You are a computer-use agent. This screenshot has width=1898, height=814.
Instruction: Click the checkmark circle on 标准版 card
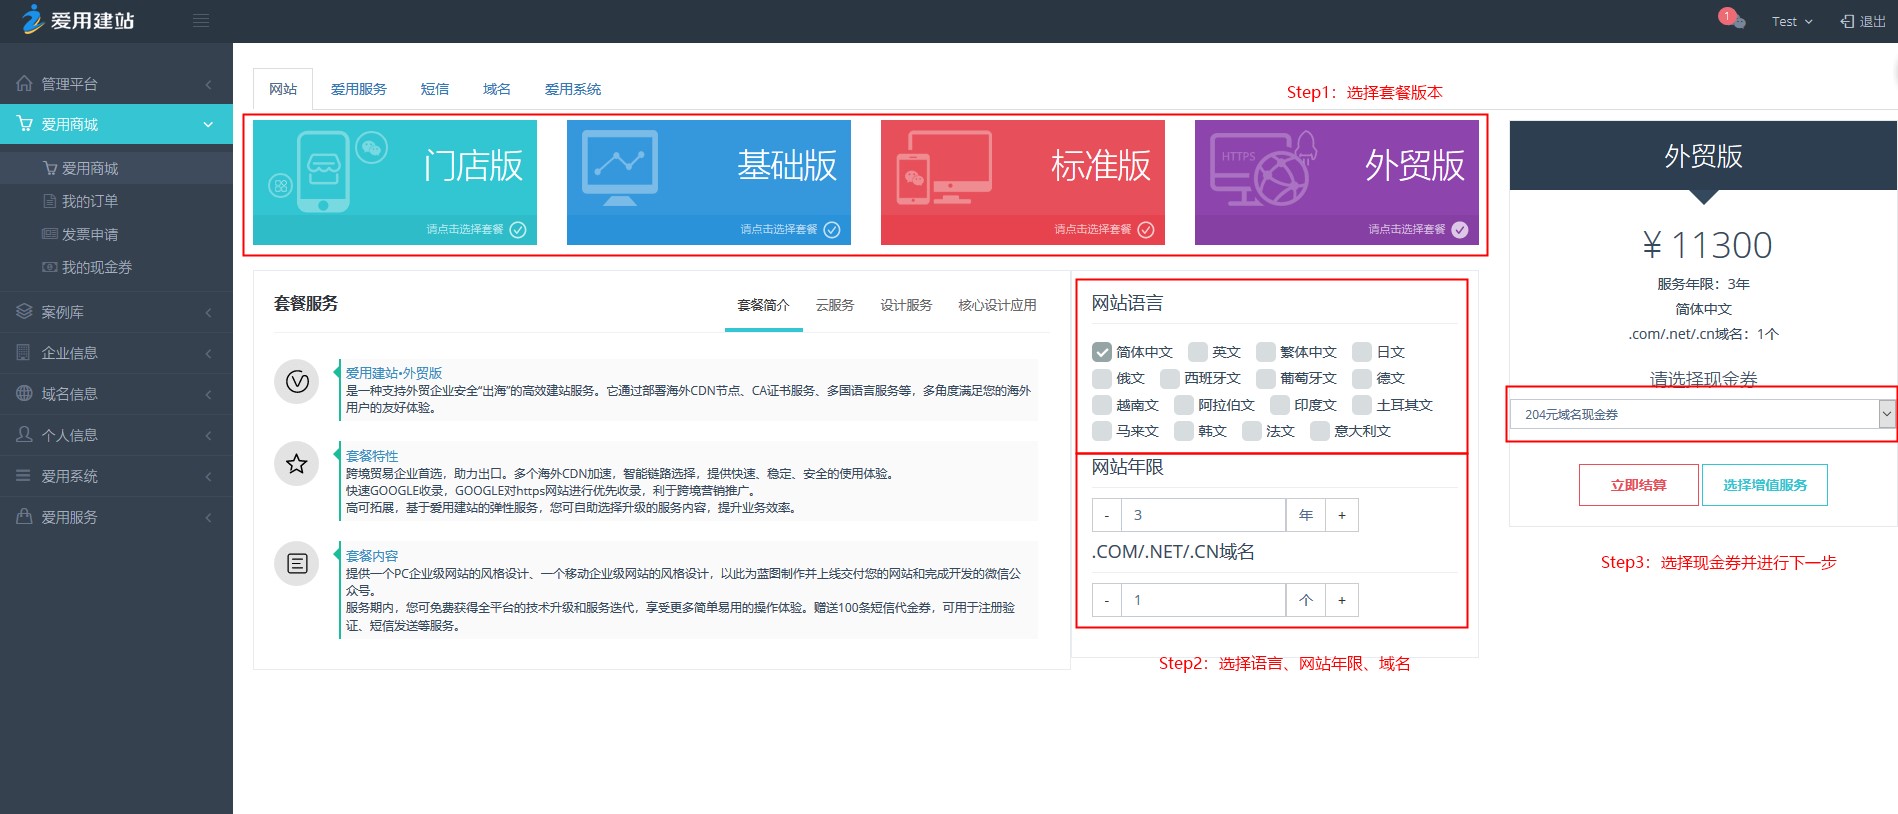pos(1146,229)
